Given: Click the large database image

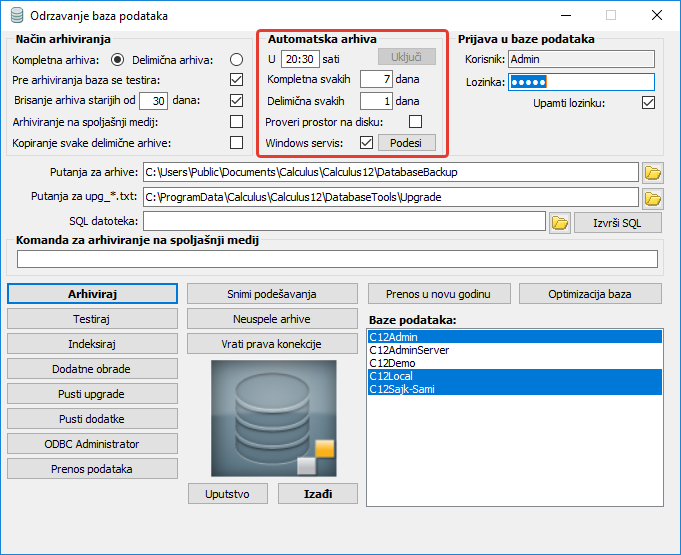Looking at the screenshot, I should click(273, 417).
